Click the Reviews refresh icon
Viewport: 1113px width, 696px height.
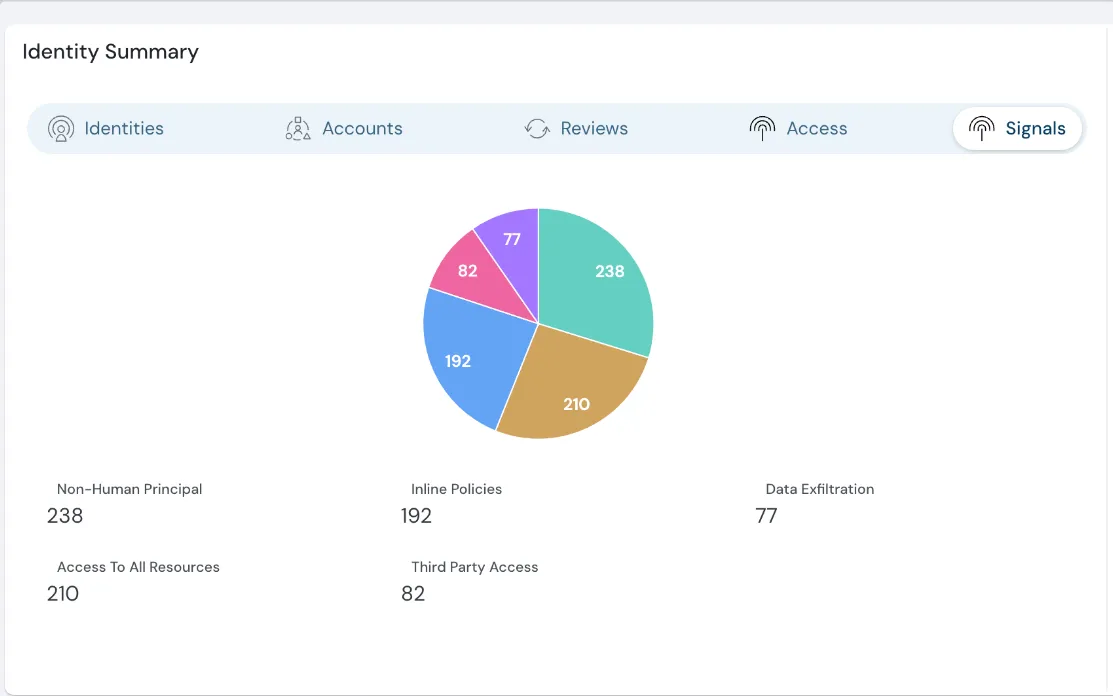coord(537,128)
